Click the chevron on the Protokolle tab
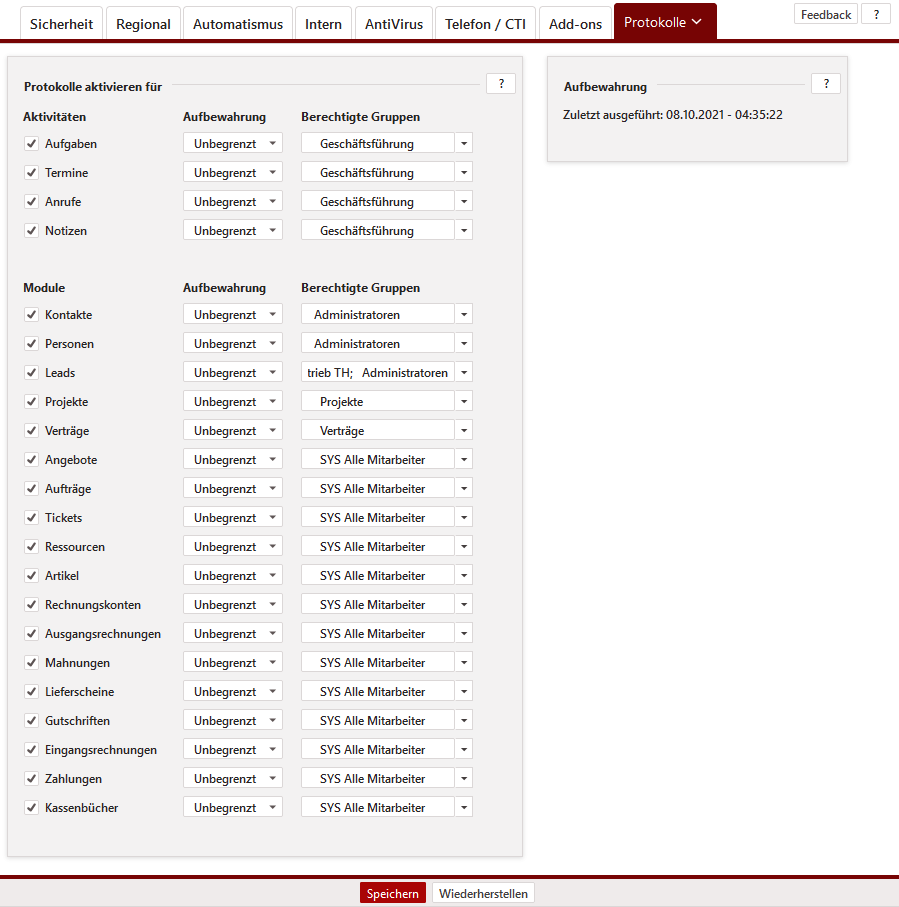899x907 pixels. (697, 22)
